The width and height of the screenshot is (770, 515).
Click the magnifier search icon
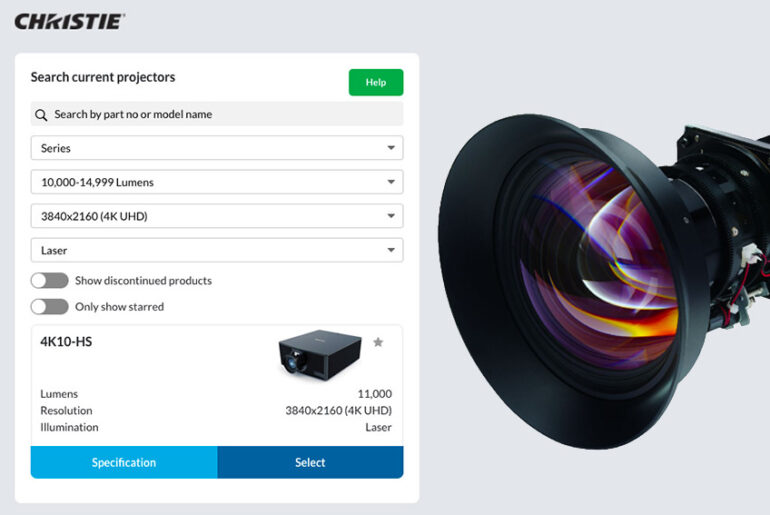click(x=41, y=115)
